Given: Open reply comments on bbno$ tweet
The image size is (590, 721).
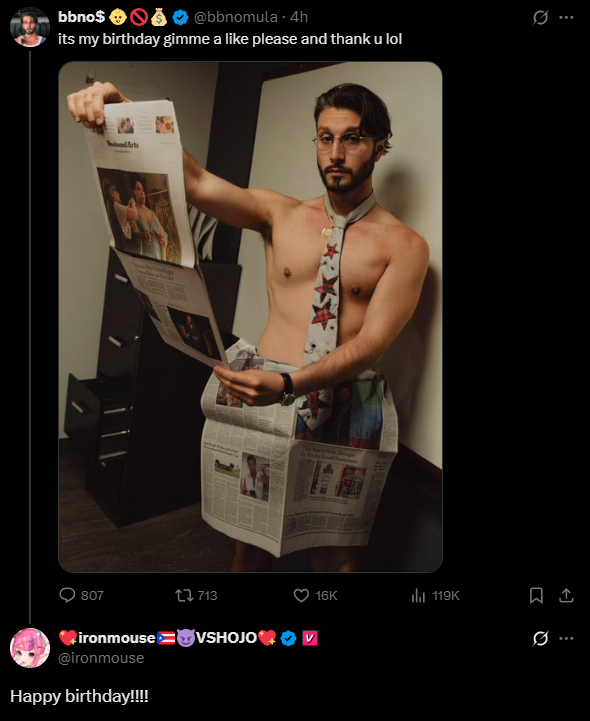Looking at the screenshot, I should coord(81,595).
